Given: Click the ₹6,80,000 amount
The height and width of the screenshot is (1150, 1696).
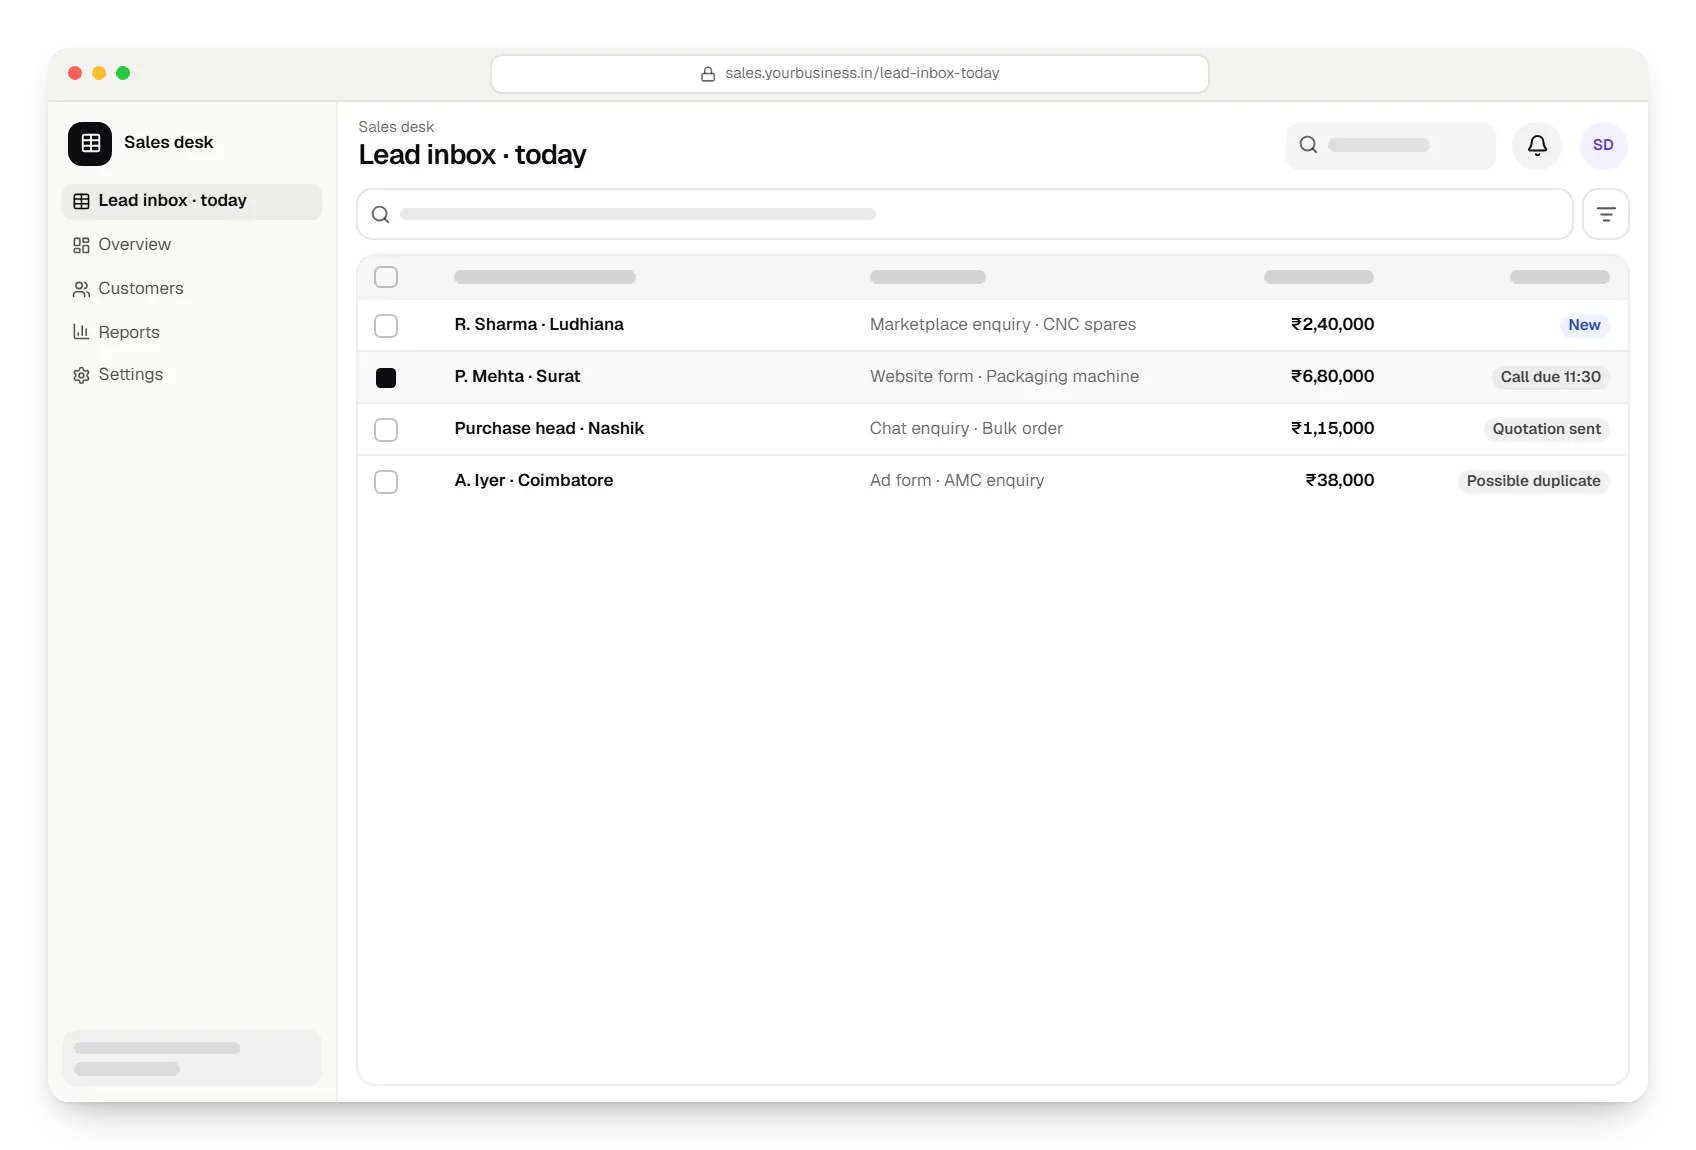Looking at the screenshot, I should (1332, 377).
